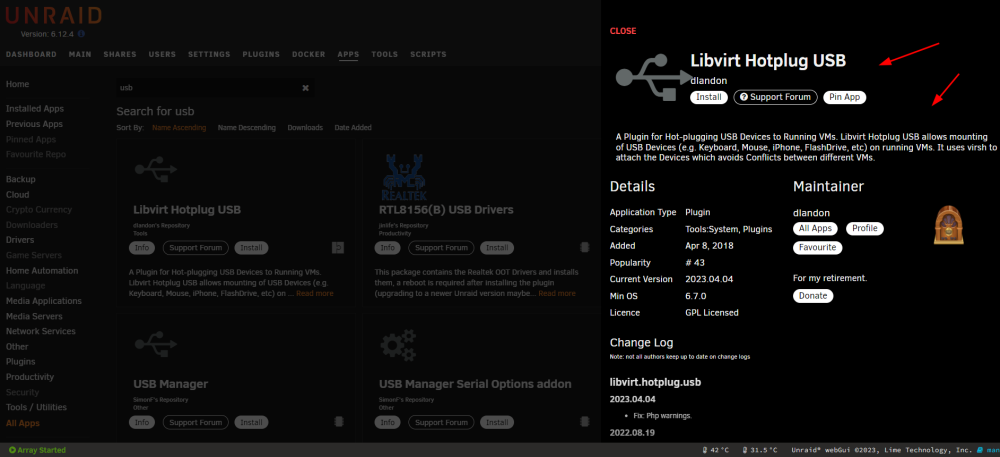This screenshot has height=457, width=1000.
Task: Open the Scripts tab
Action: click(x=428, y=54)
